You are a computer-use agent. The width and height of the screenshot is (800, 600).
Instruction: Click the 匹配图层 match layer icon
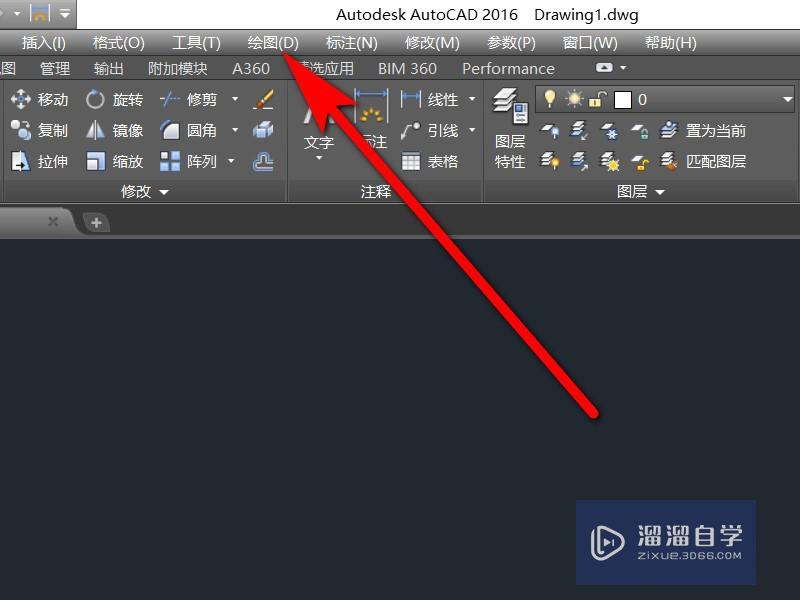[702, 162]
